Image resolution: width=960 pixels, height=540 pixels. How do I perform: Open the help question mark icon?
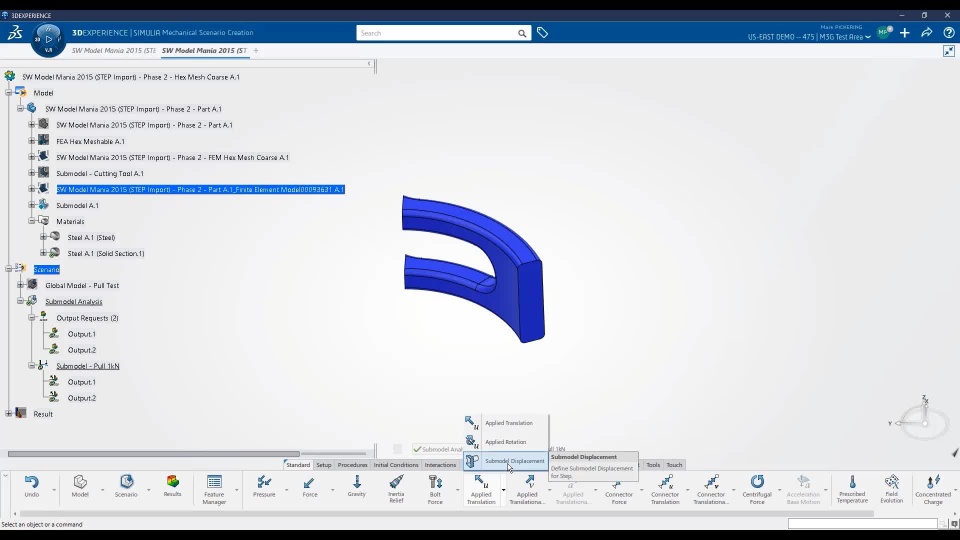(949, 32)
